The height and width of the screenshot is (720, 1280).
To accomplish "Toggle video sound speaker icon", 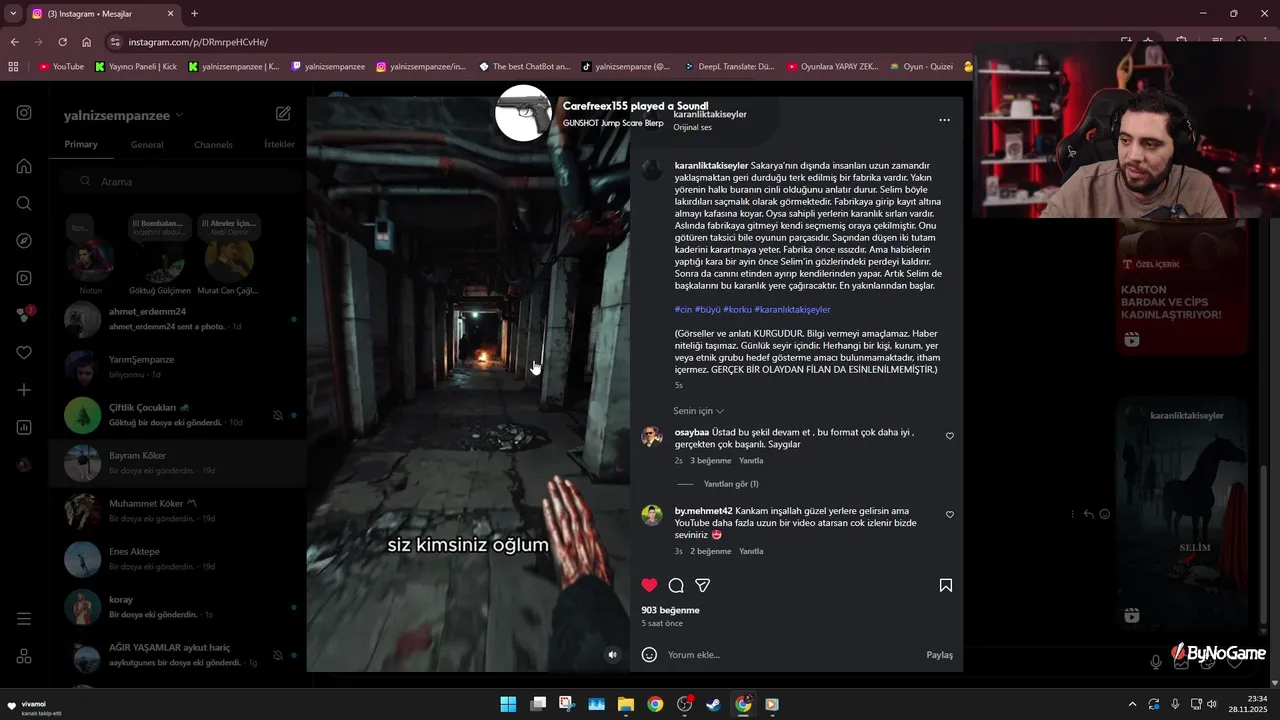I will [613, 655].
